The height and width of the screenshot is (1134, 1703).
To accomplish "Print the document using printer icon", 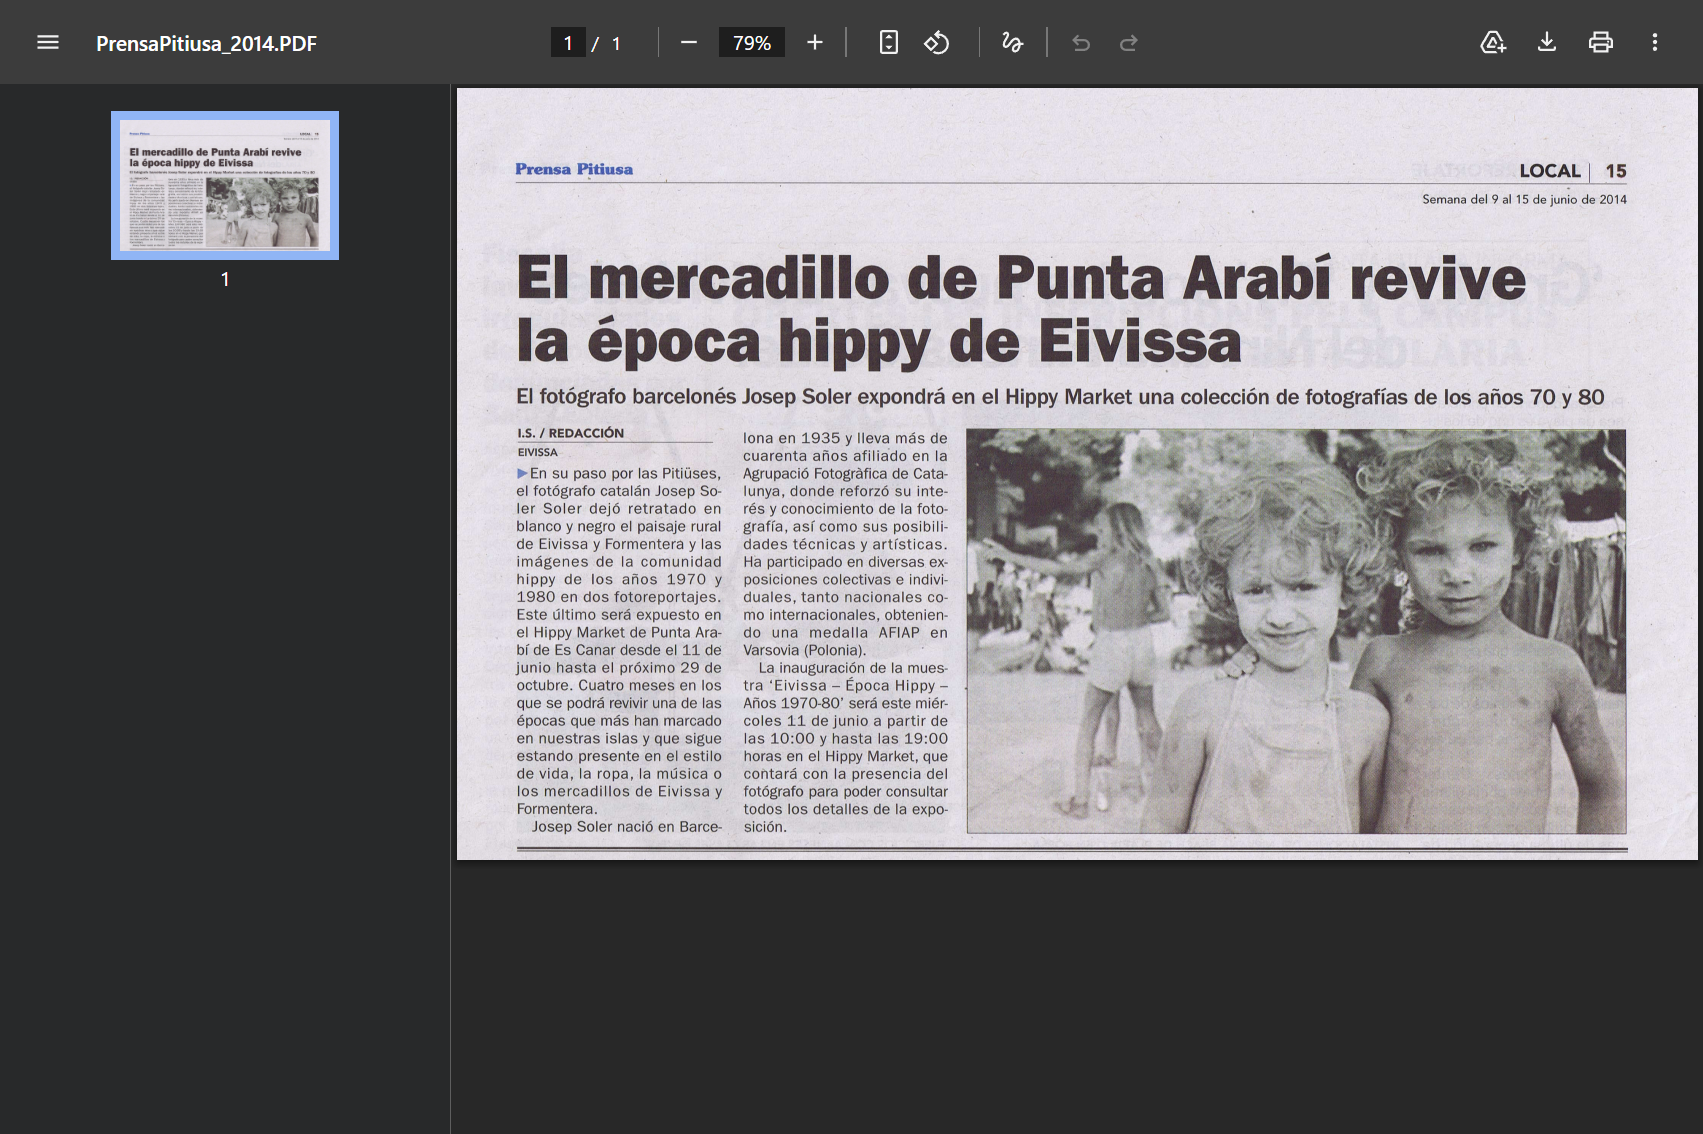I will (x=1601, y=43).
